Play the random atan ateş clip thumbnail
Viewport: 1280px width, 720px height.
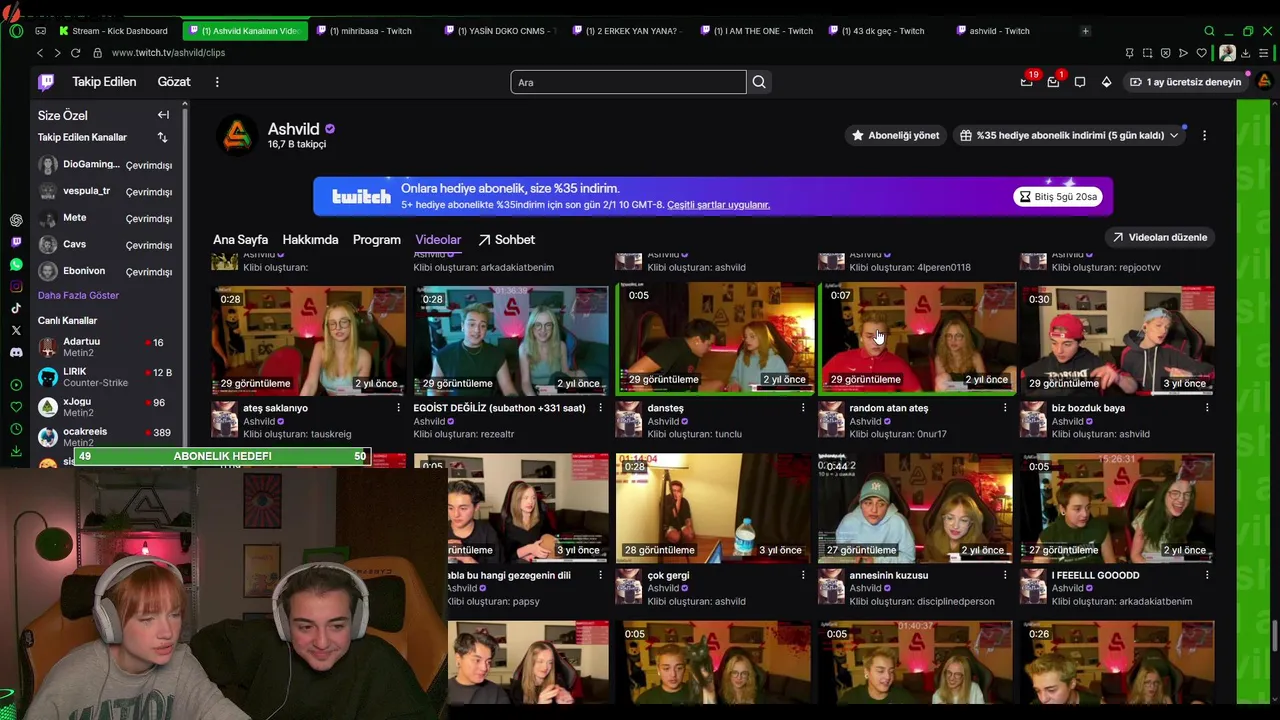917,338
